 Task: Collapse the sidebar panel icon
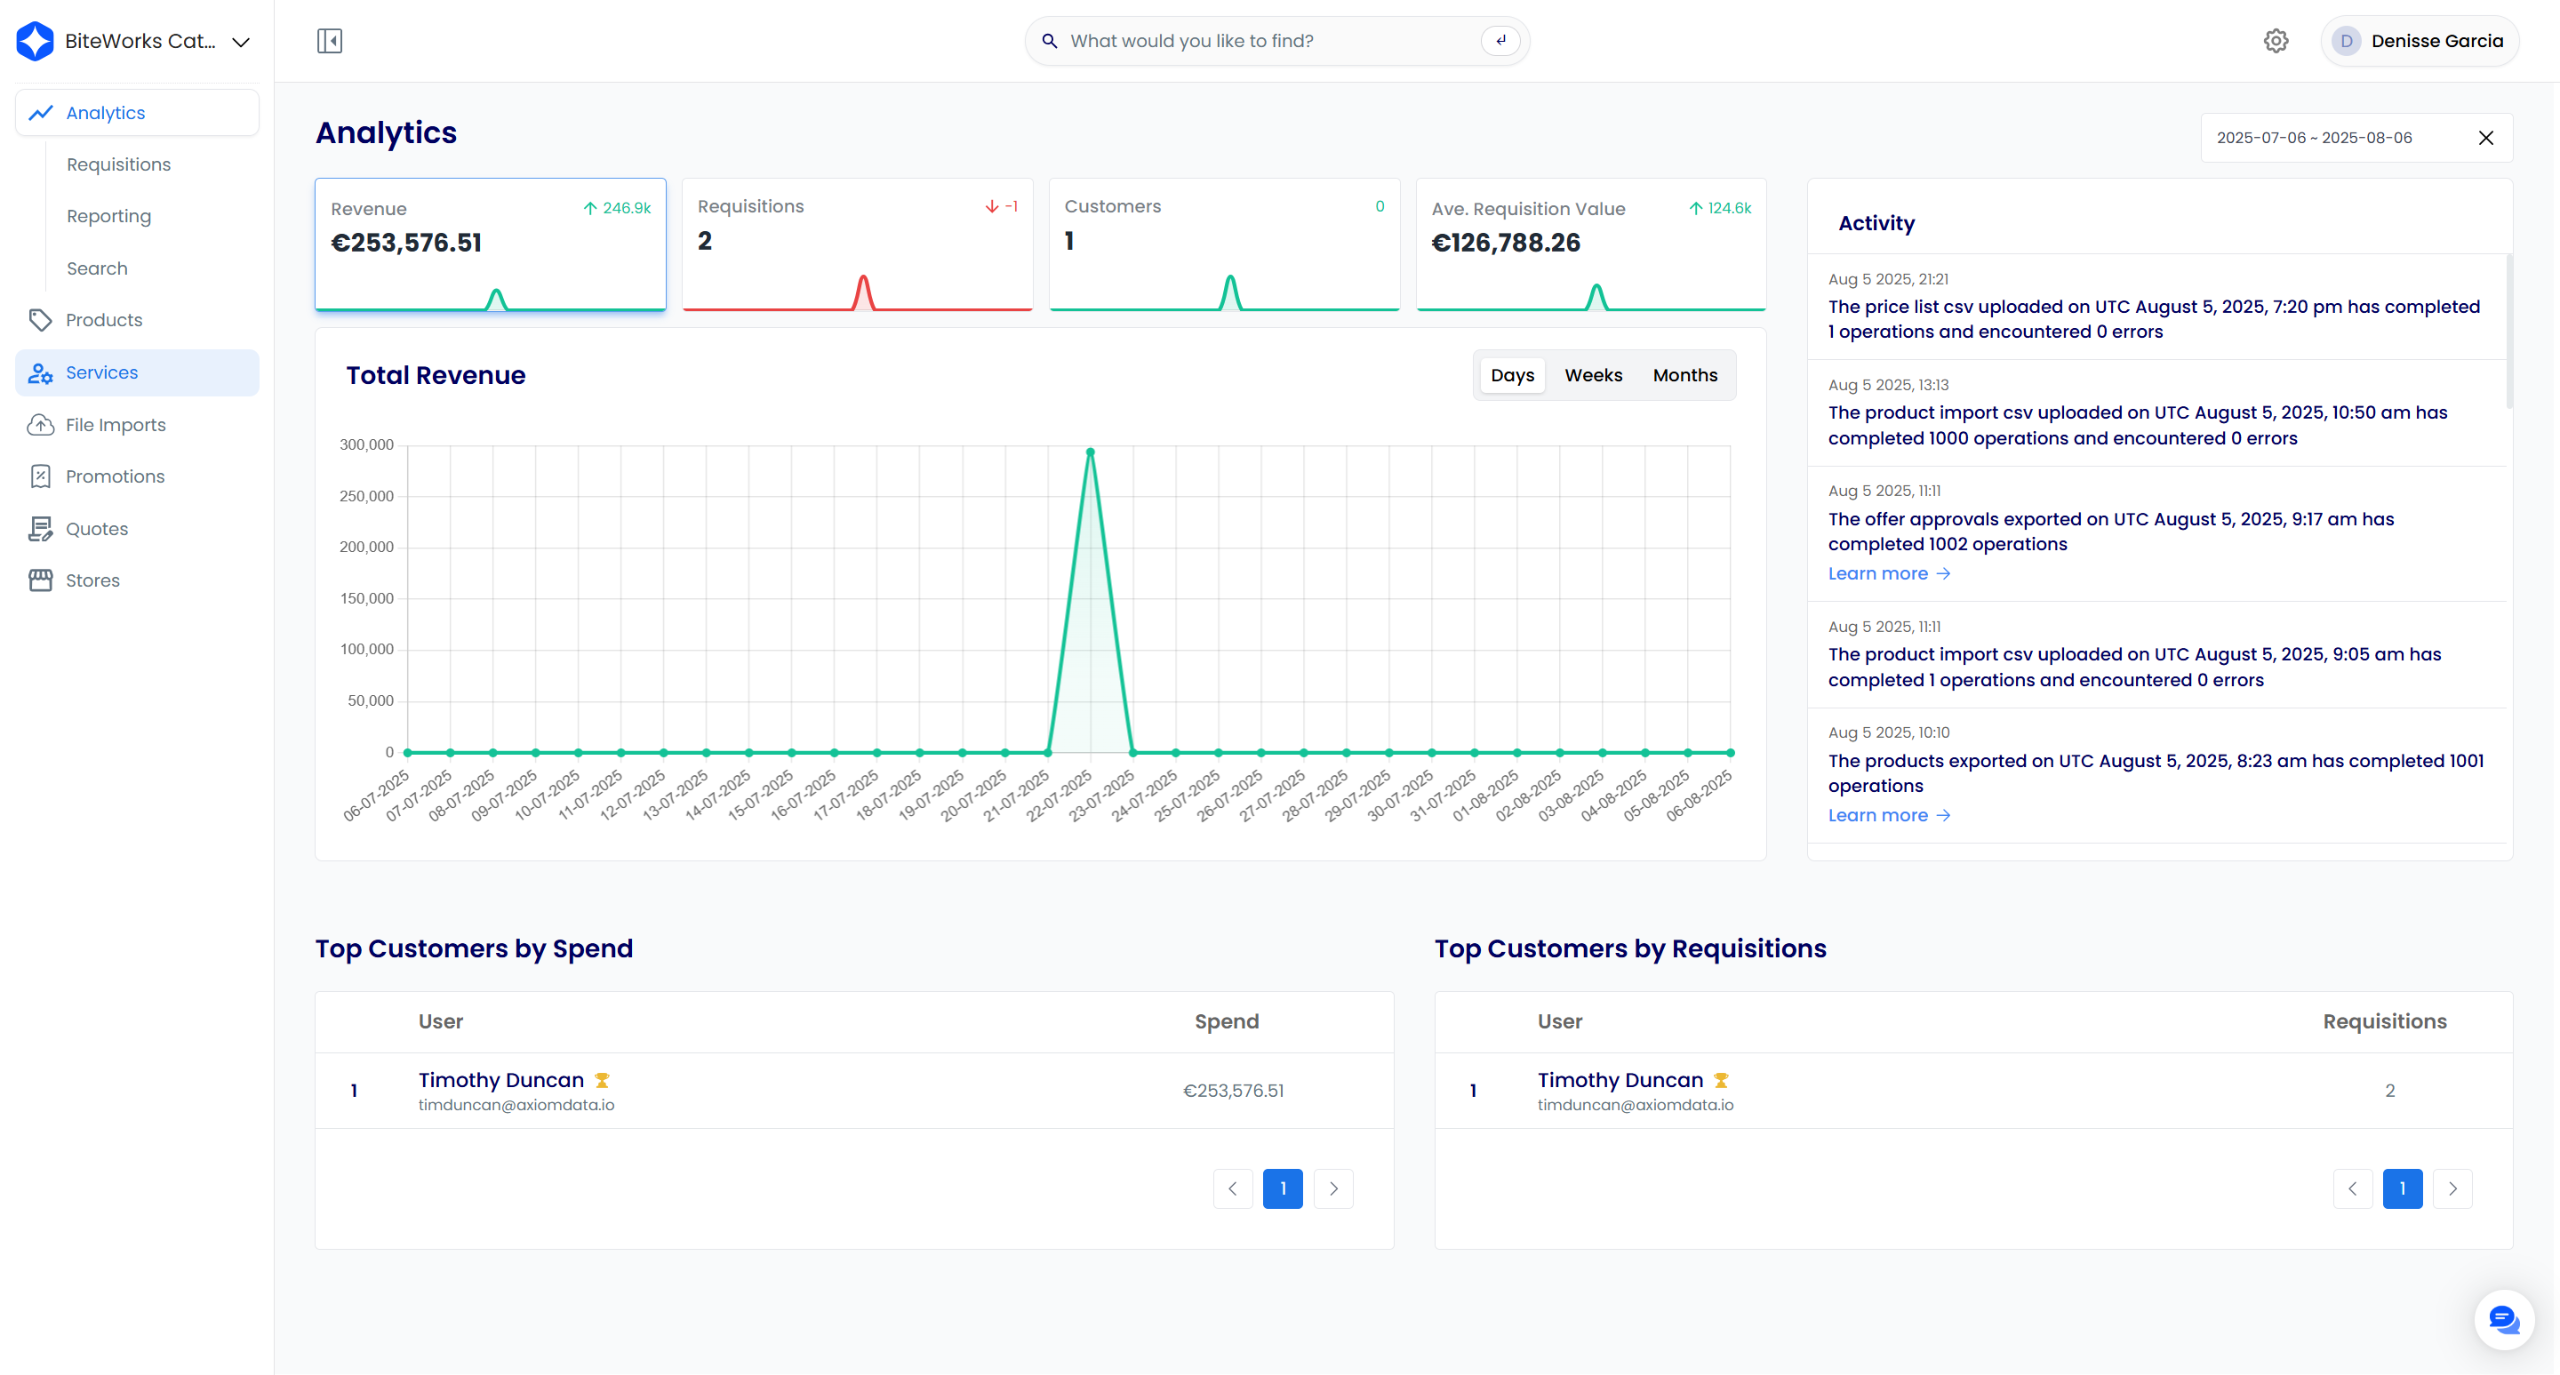tap(329, 41)
